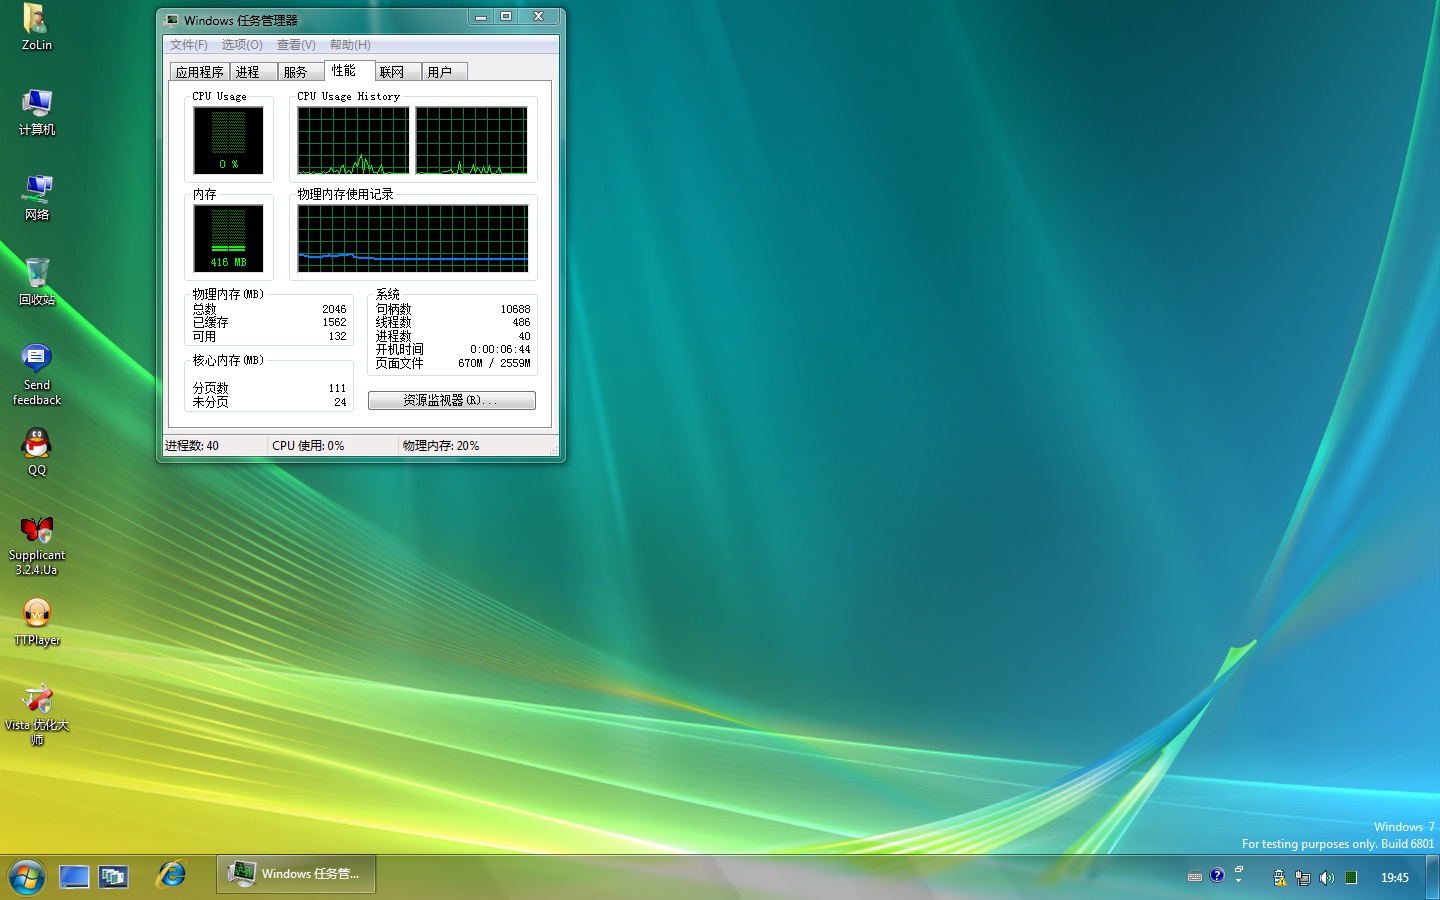Click the blue help question mark tray icon

(1217, 875)
